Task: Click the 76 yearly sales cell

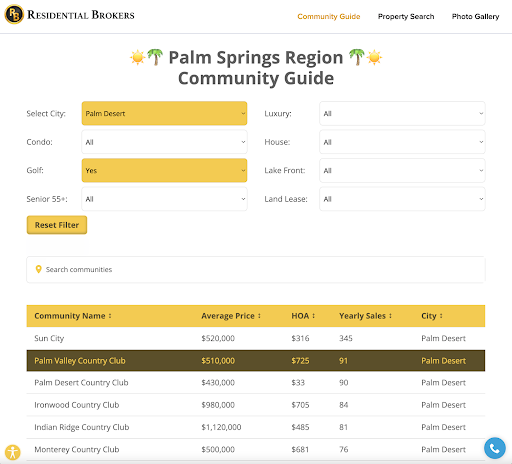Action: point(344,450)
